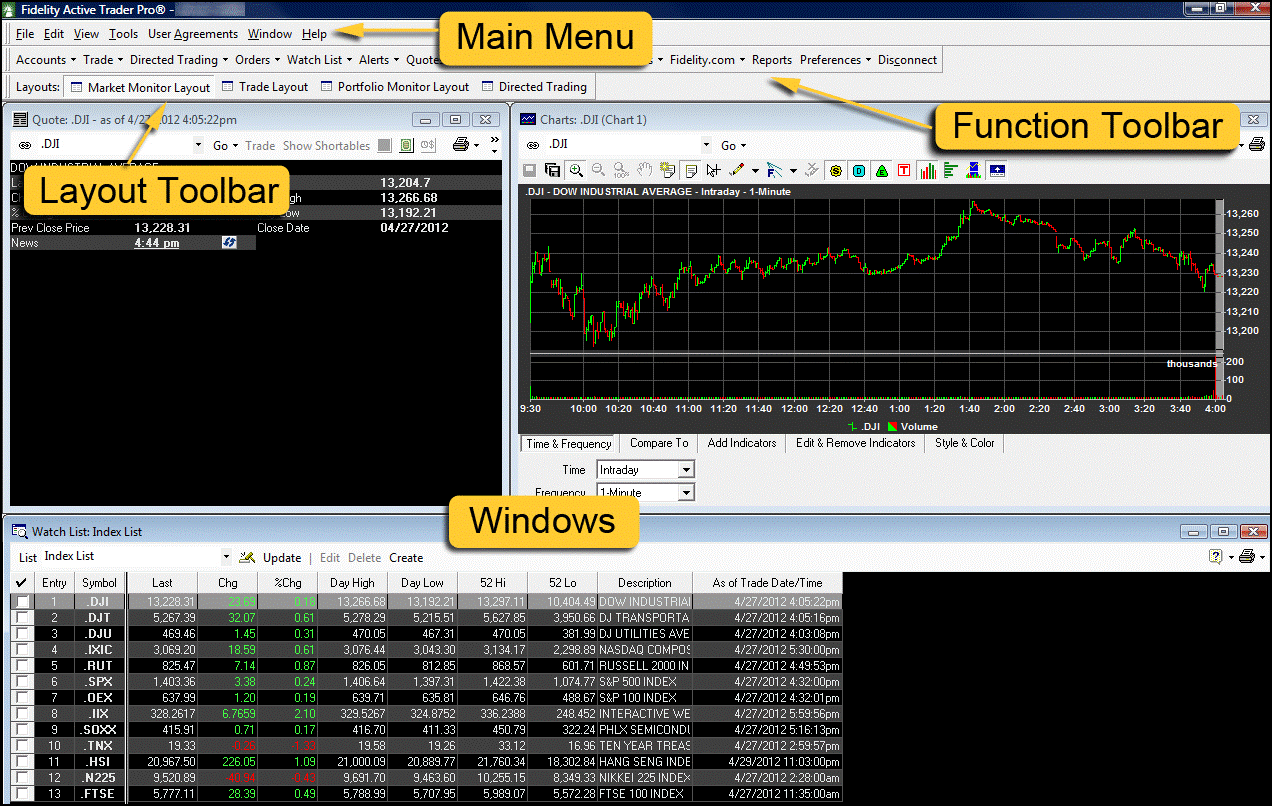Tick the .OEX row checkbox

click(x=22, y=698)
